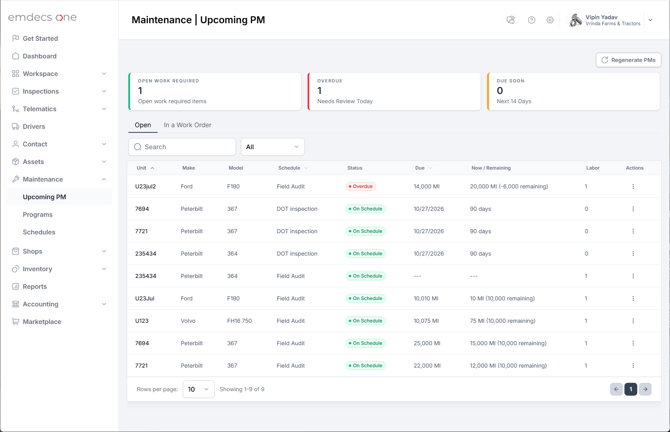Click Vipin Yadav profile avatar
The image size is (670, 432).
click(x=575, y=20)
